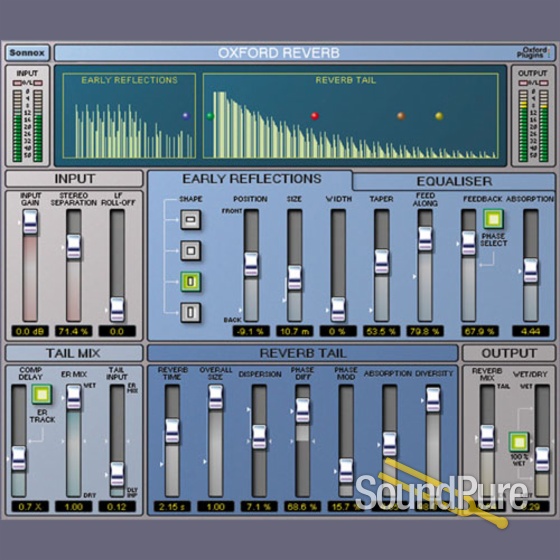Image resolution: width=560 pixels, height=560 pixels.
Task: Click the Overall Size value 1.00
Action: [x=215, y=506]
